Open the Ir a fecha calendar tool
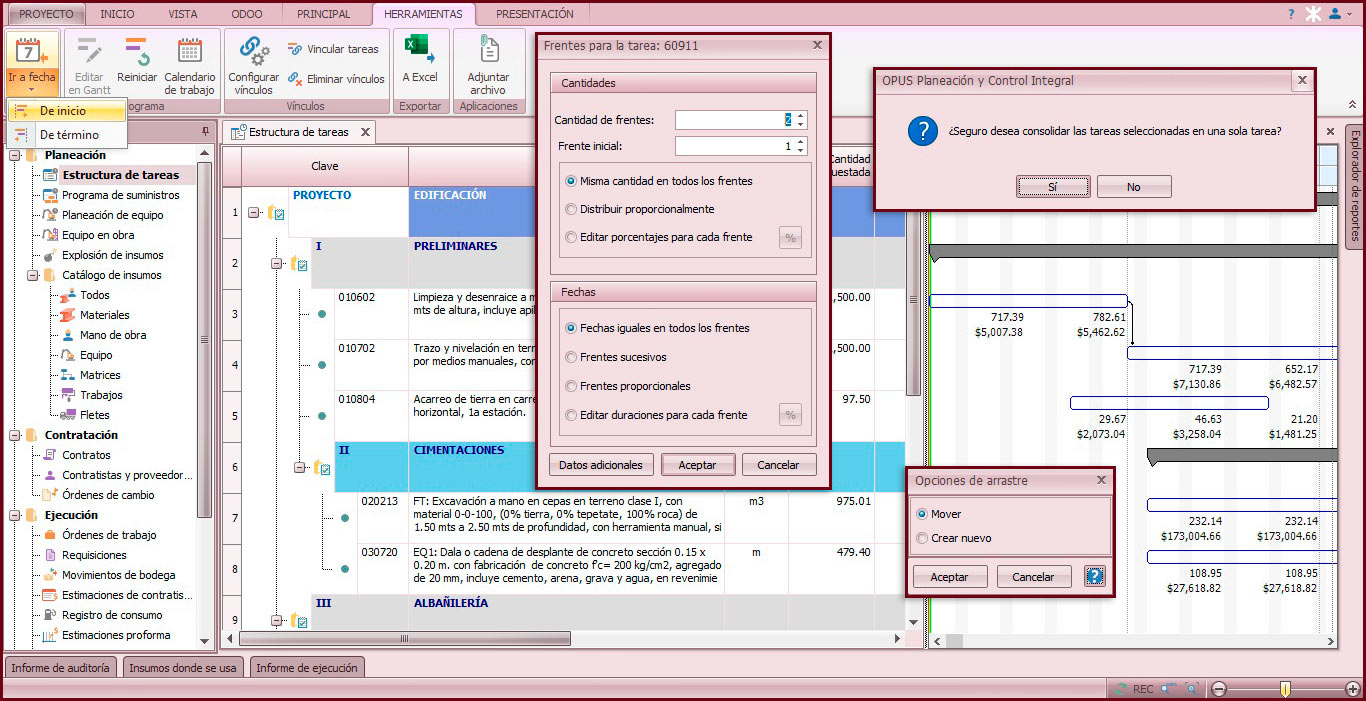 click(32, 62)
